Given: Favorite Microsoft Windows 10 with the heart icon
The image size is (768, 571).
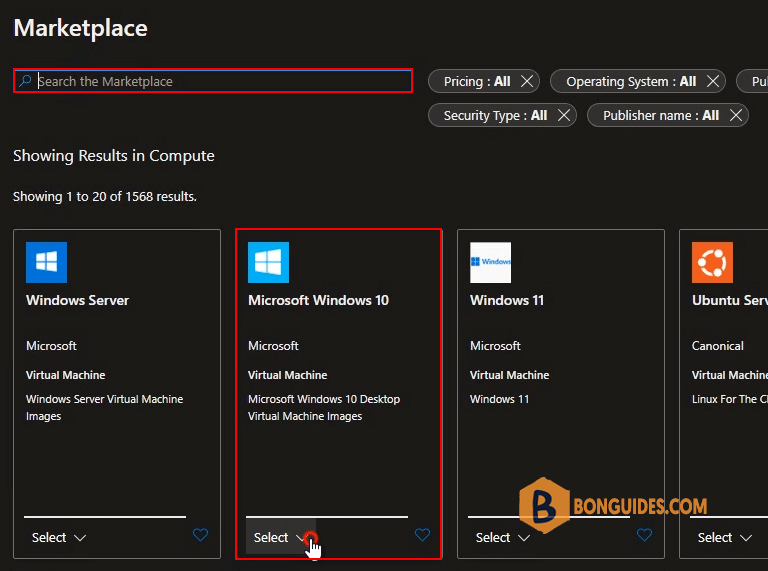Looking at the screenshot, I should (422, 535).
